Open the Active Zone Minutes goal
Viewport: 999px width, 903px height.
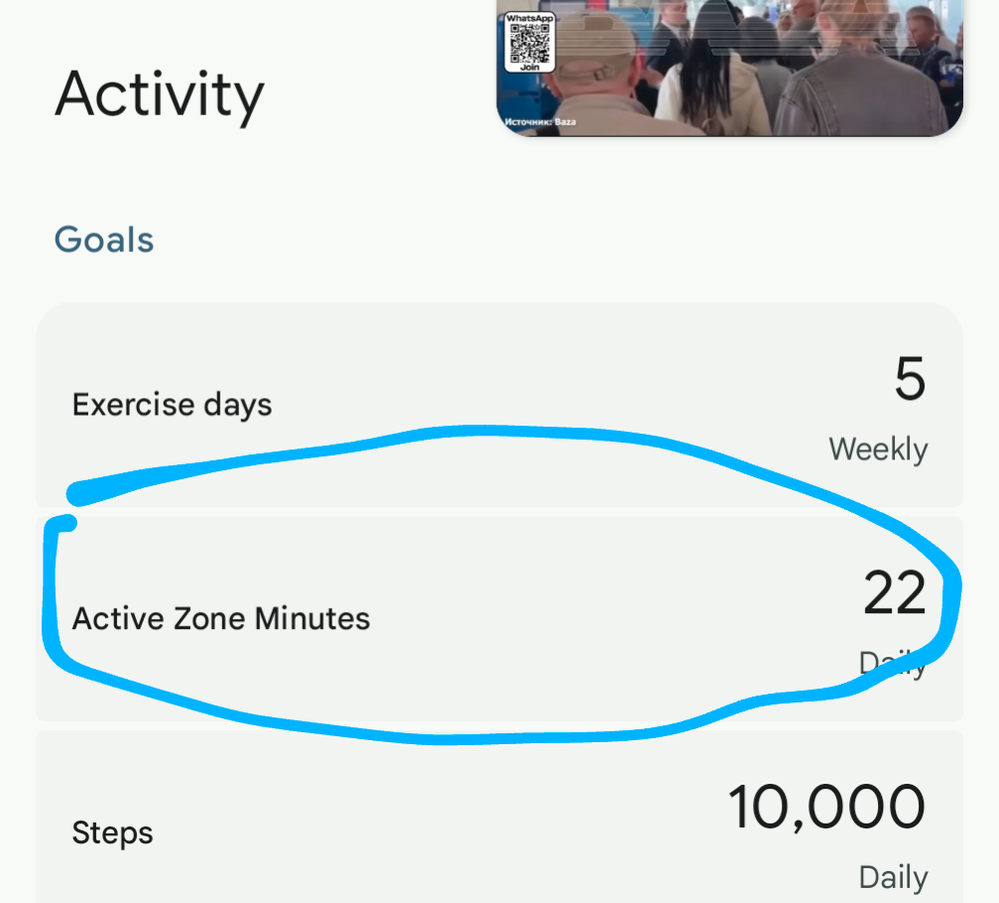pyautogui.click(x=500, y=619)
